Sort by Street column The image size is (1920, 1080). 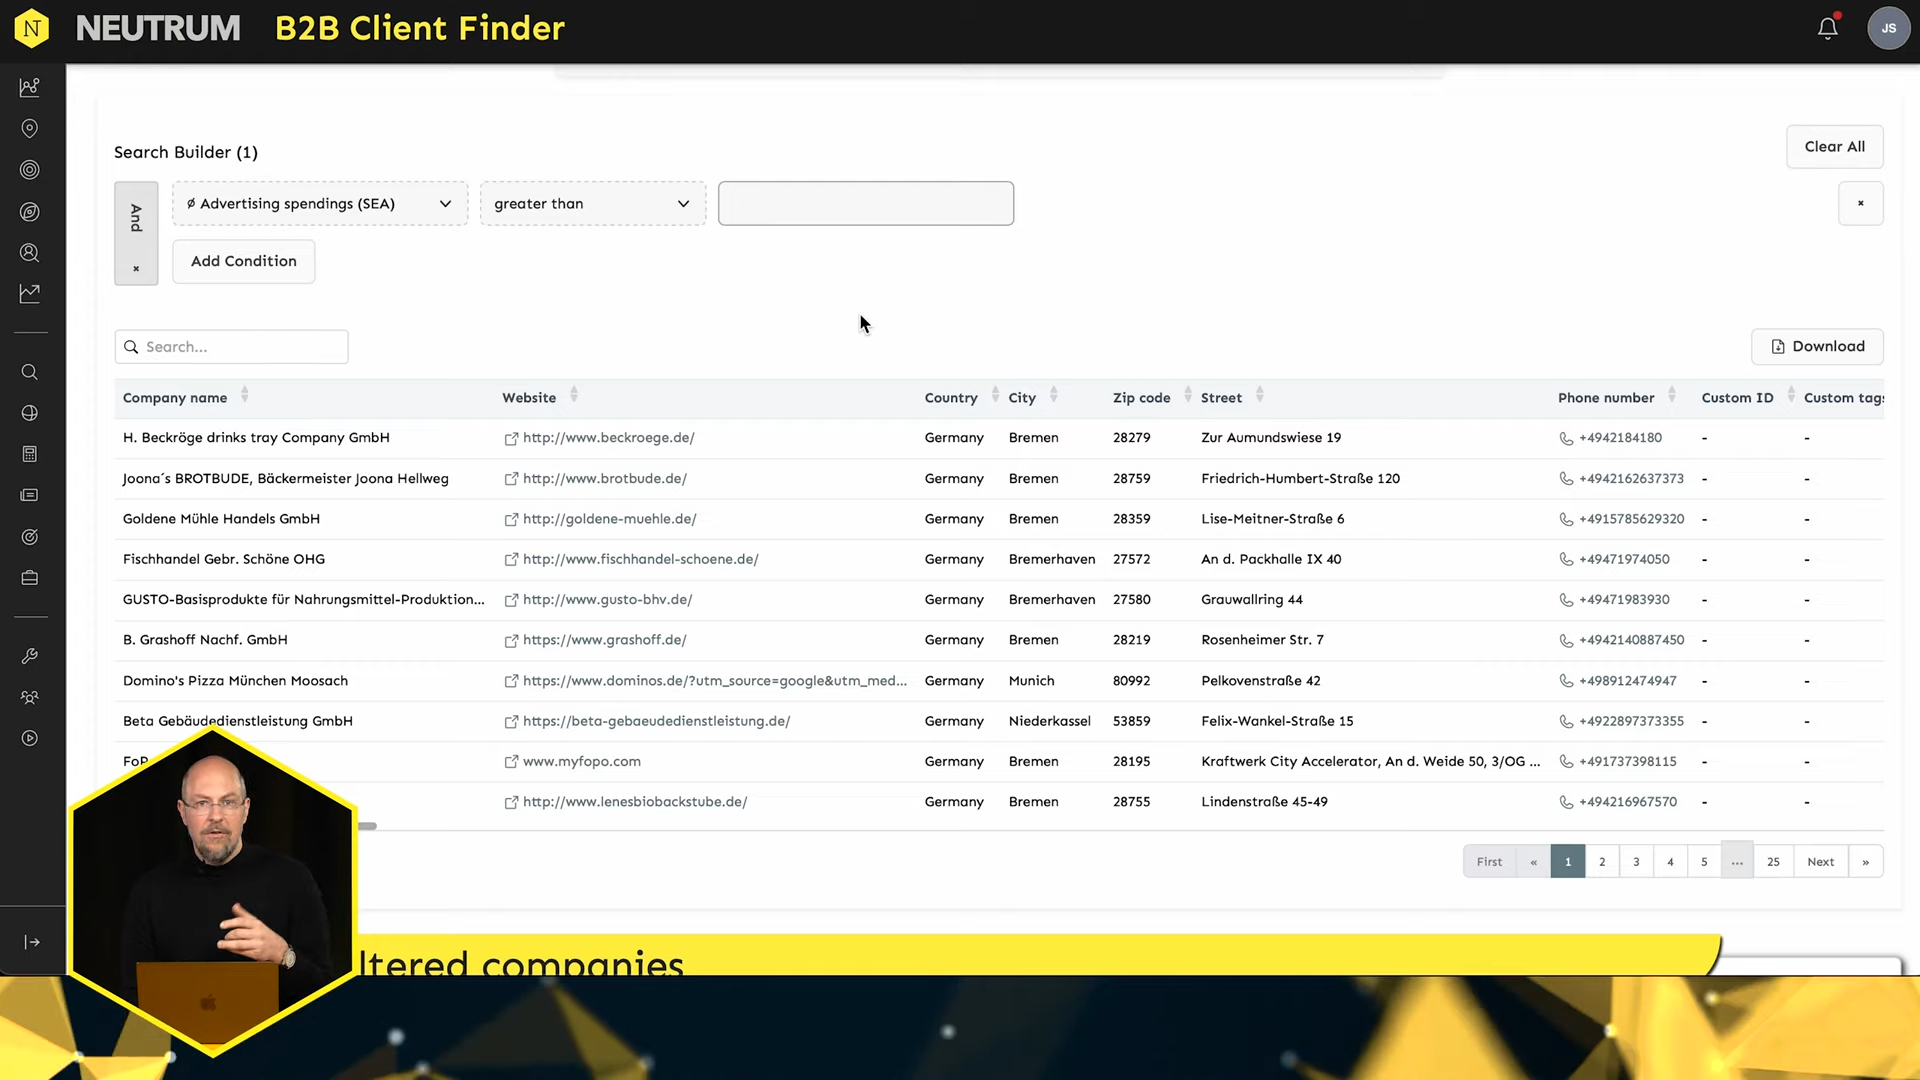pyautogui.click(x=1259, y=396)
